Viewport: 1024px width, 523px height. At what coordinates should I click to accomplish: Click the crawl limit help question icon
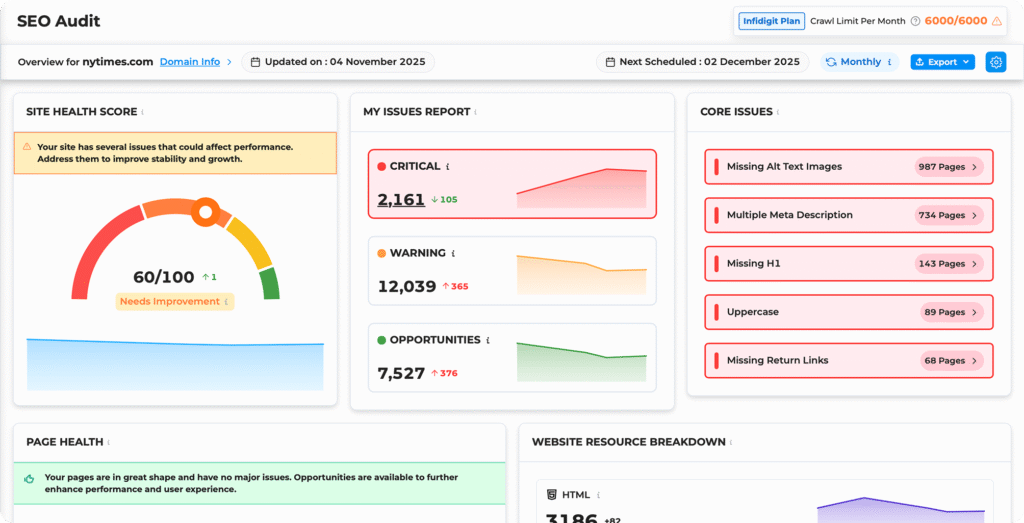[x=915, y=21]
